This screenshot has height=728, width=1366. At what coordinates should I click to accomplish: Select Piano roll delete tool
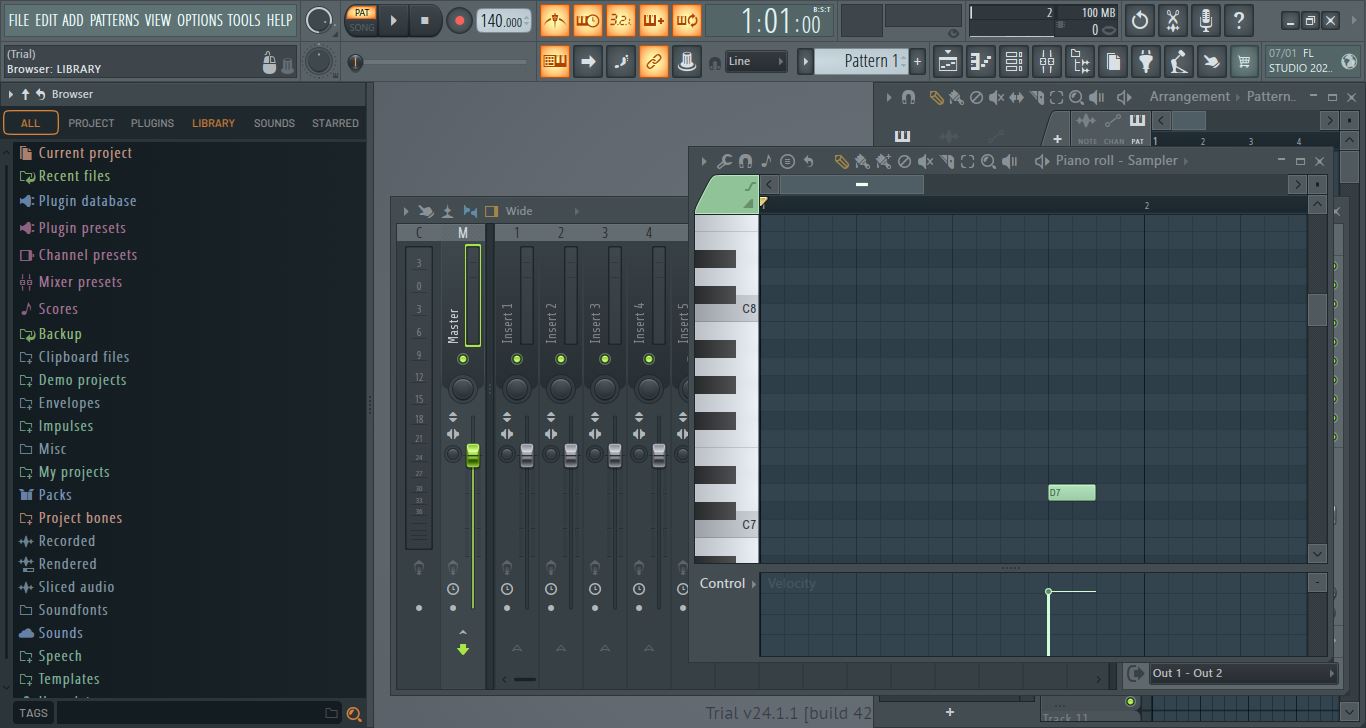(904, 161)
